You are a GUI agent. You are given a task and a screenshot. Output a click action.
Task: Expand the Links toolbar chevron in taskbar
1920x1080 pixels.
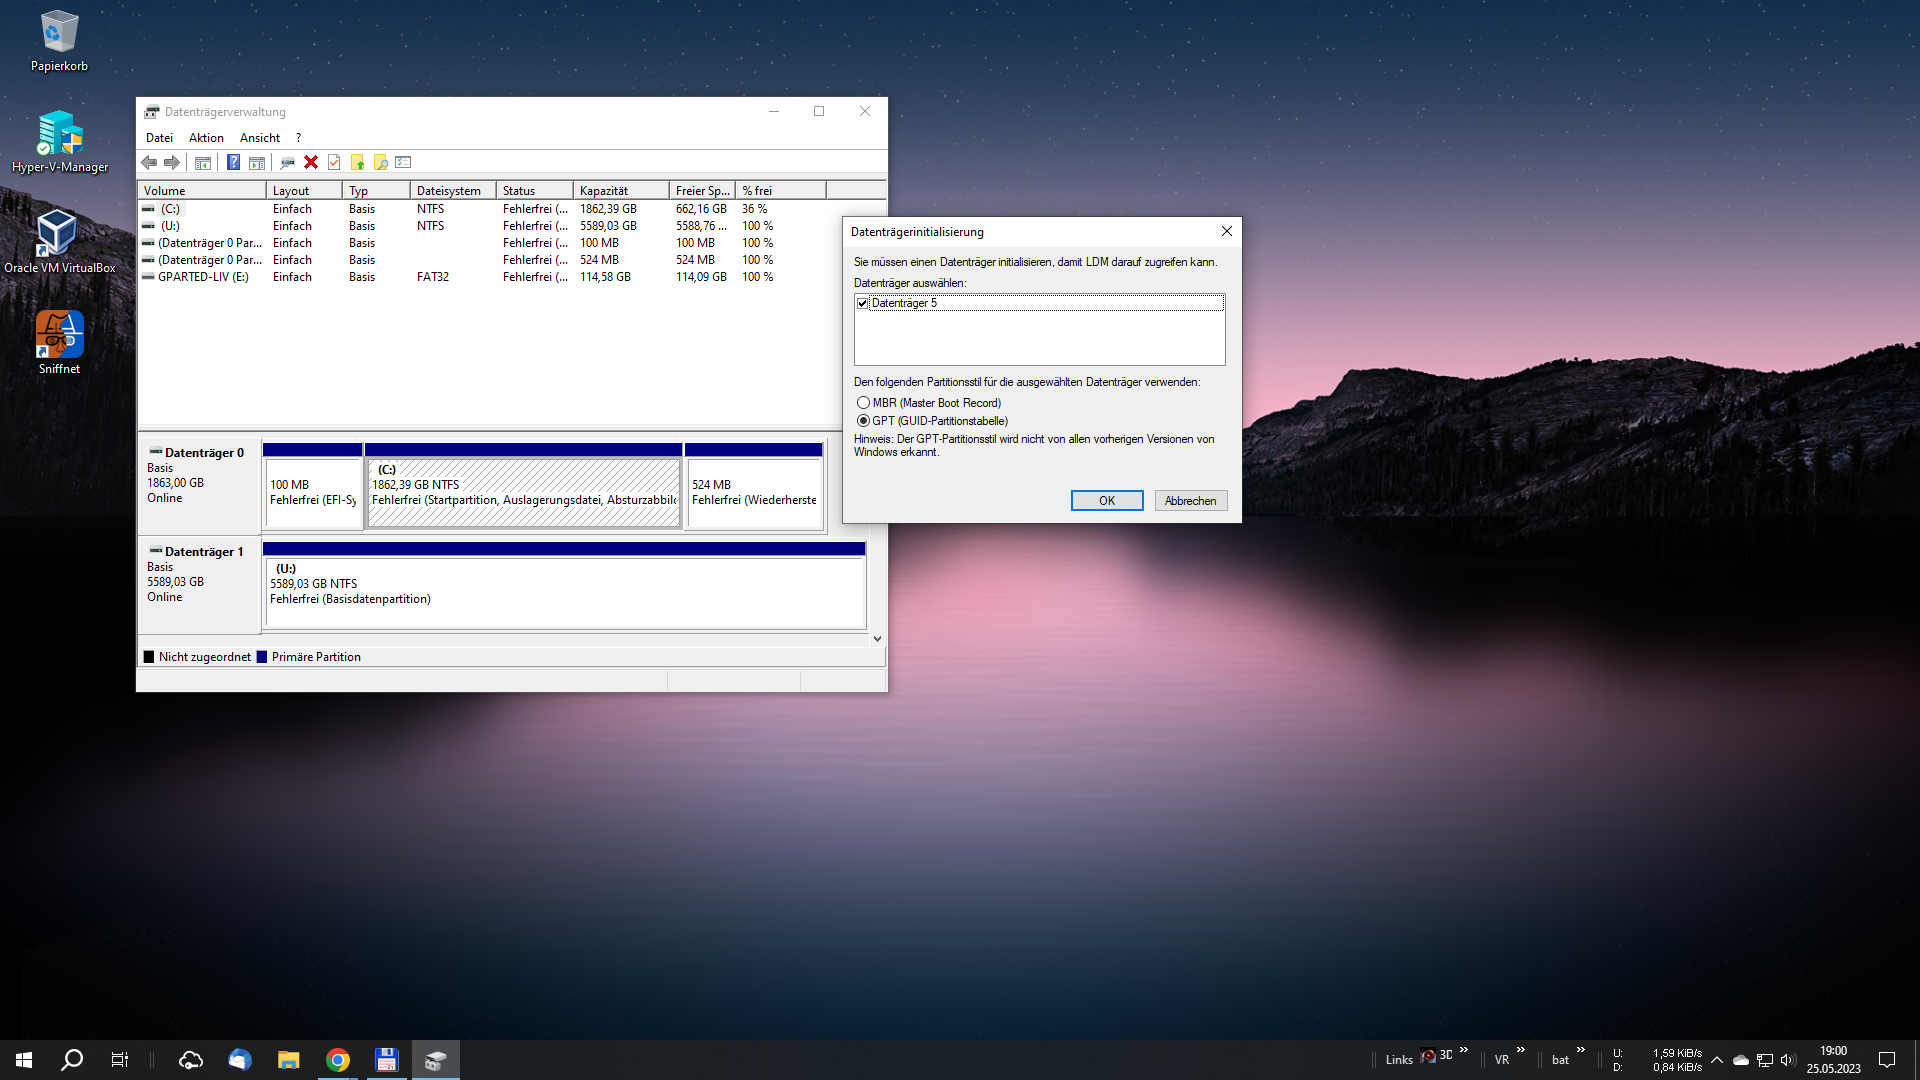(x=1464, y=1050)
